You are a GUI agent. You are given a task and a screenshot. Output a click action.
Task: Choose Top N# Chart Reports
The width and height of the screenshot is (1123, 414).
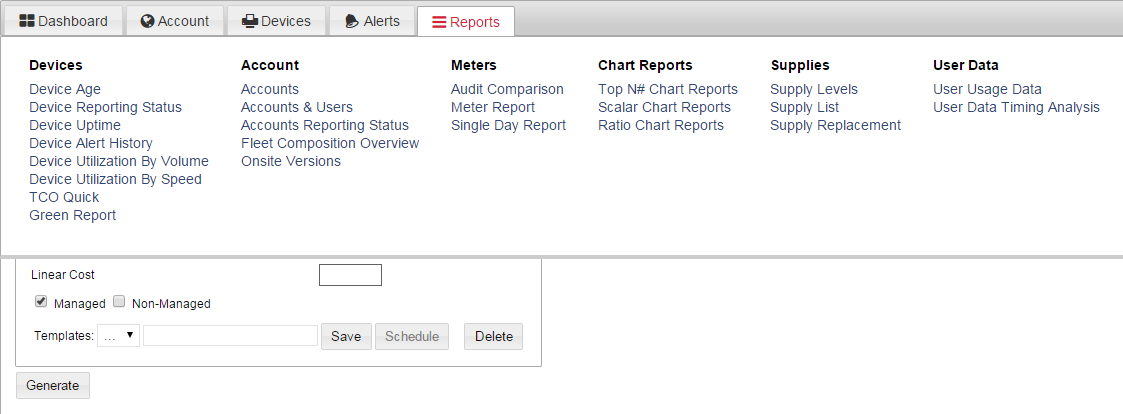tap(668, 90)
